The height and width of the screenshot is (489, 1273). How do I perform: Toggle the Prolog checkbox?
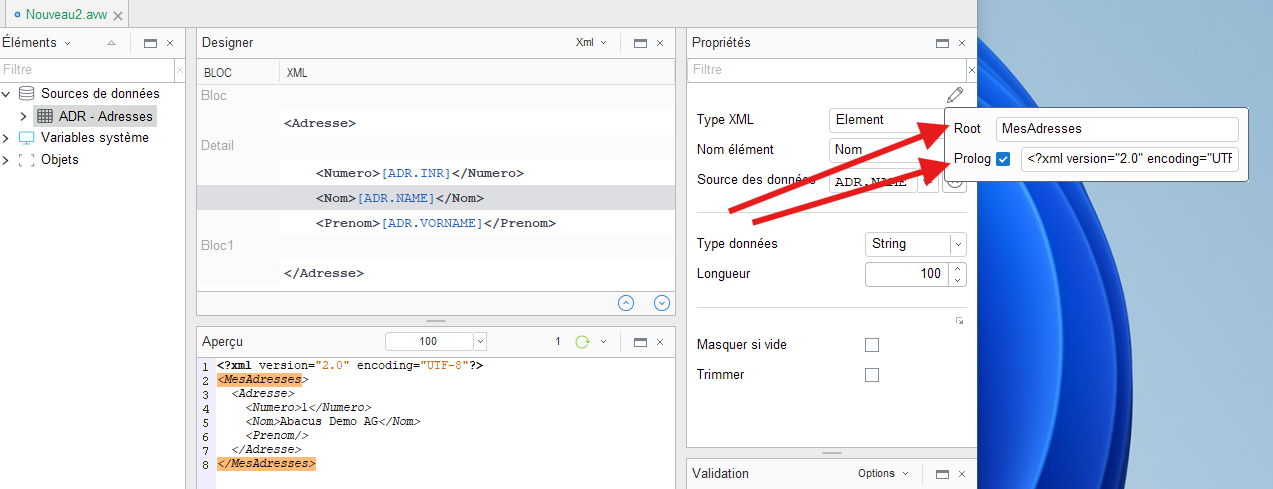1004,159
